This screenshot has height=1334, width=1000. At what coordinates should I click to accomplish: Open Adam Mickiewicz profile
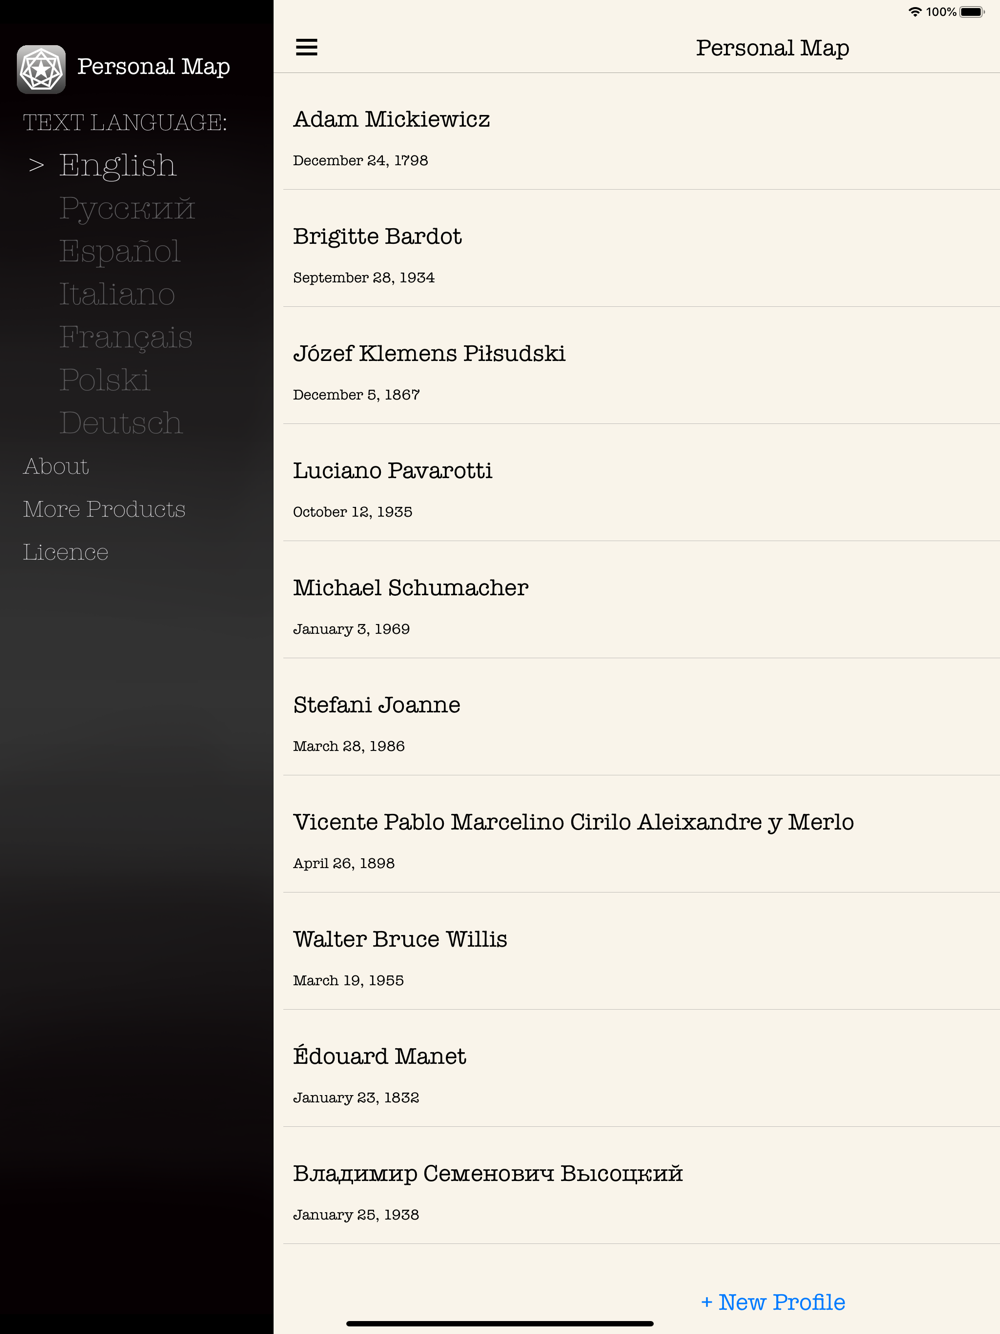[641, 132]
